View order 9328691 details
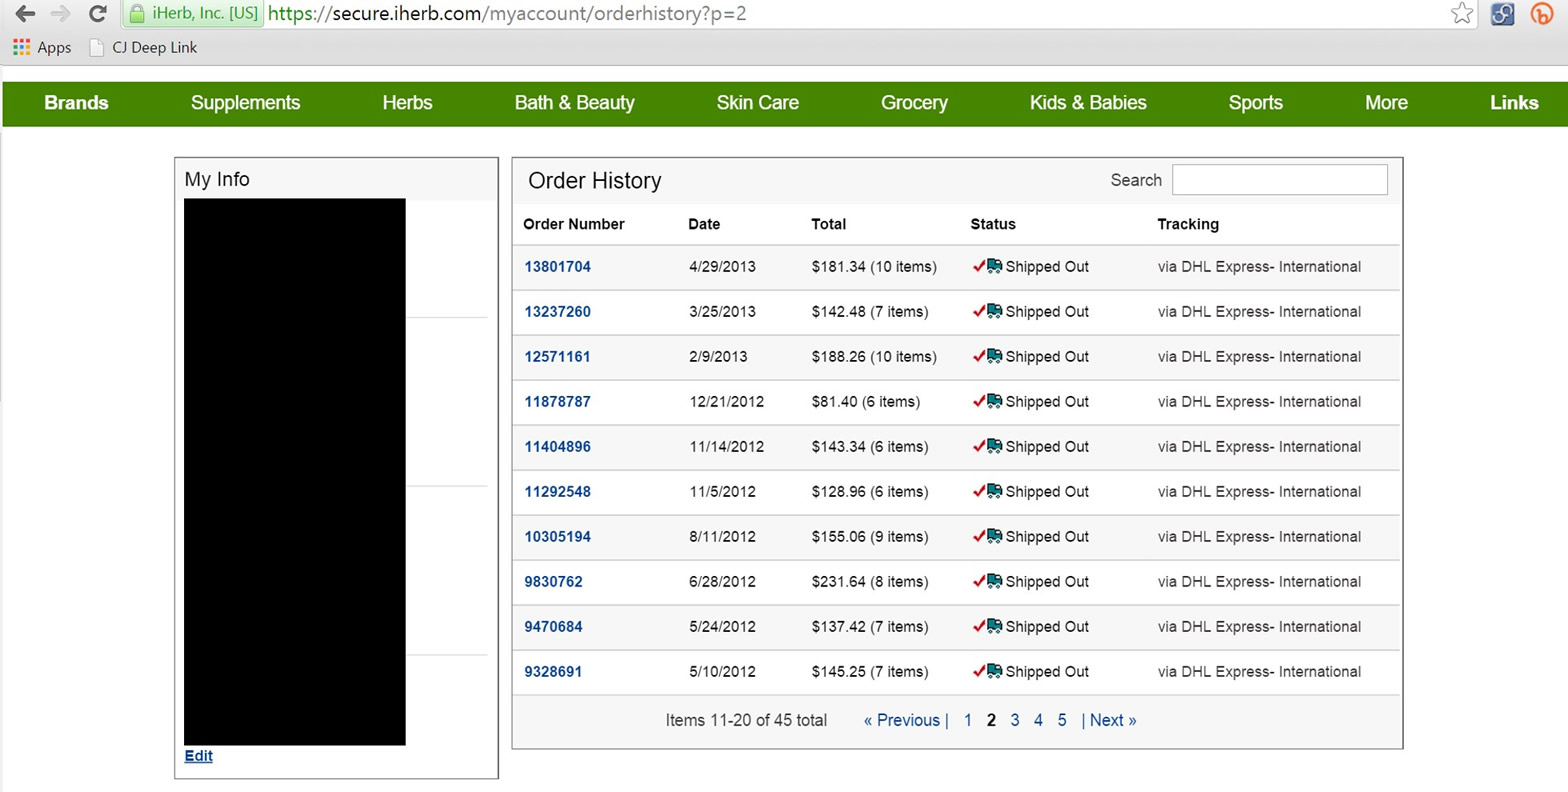Image resolution: width=1568 pixels, height=792 pixels. pyautogui.click(x=553, y=672)
